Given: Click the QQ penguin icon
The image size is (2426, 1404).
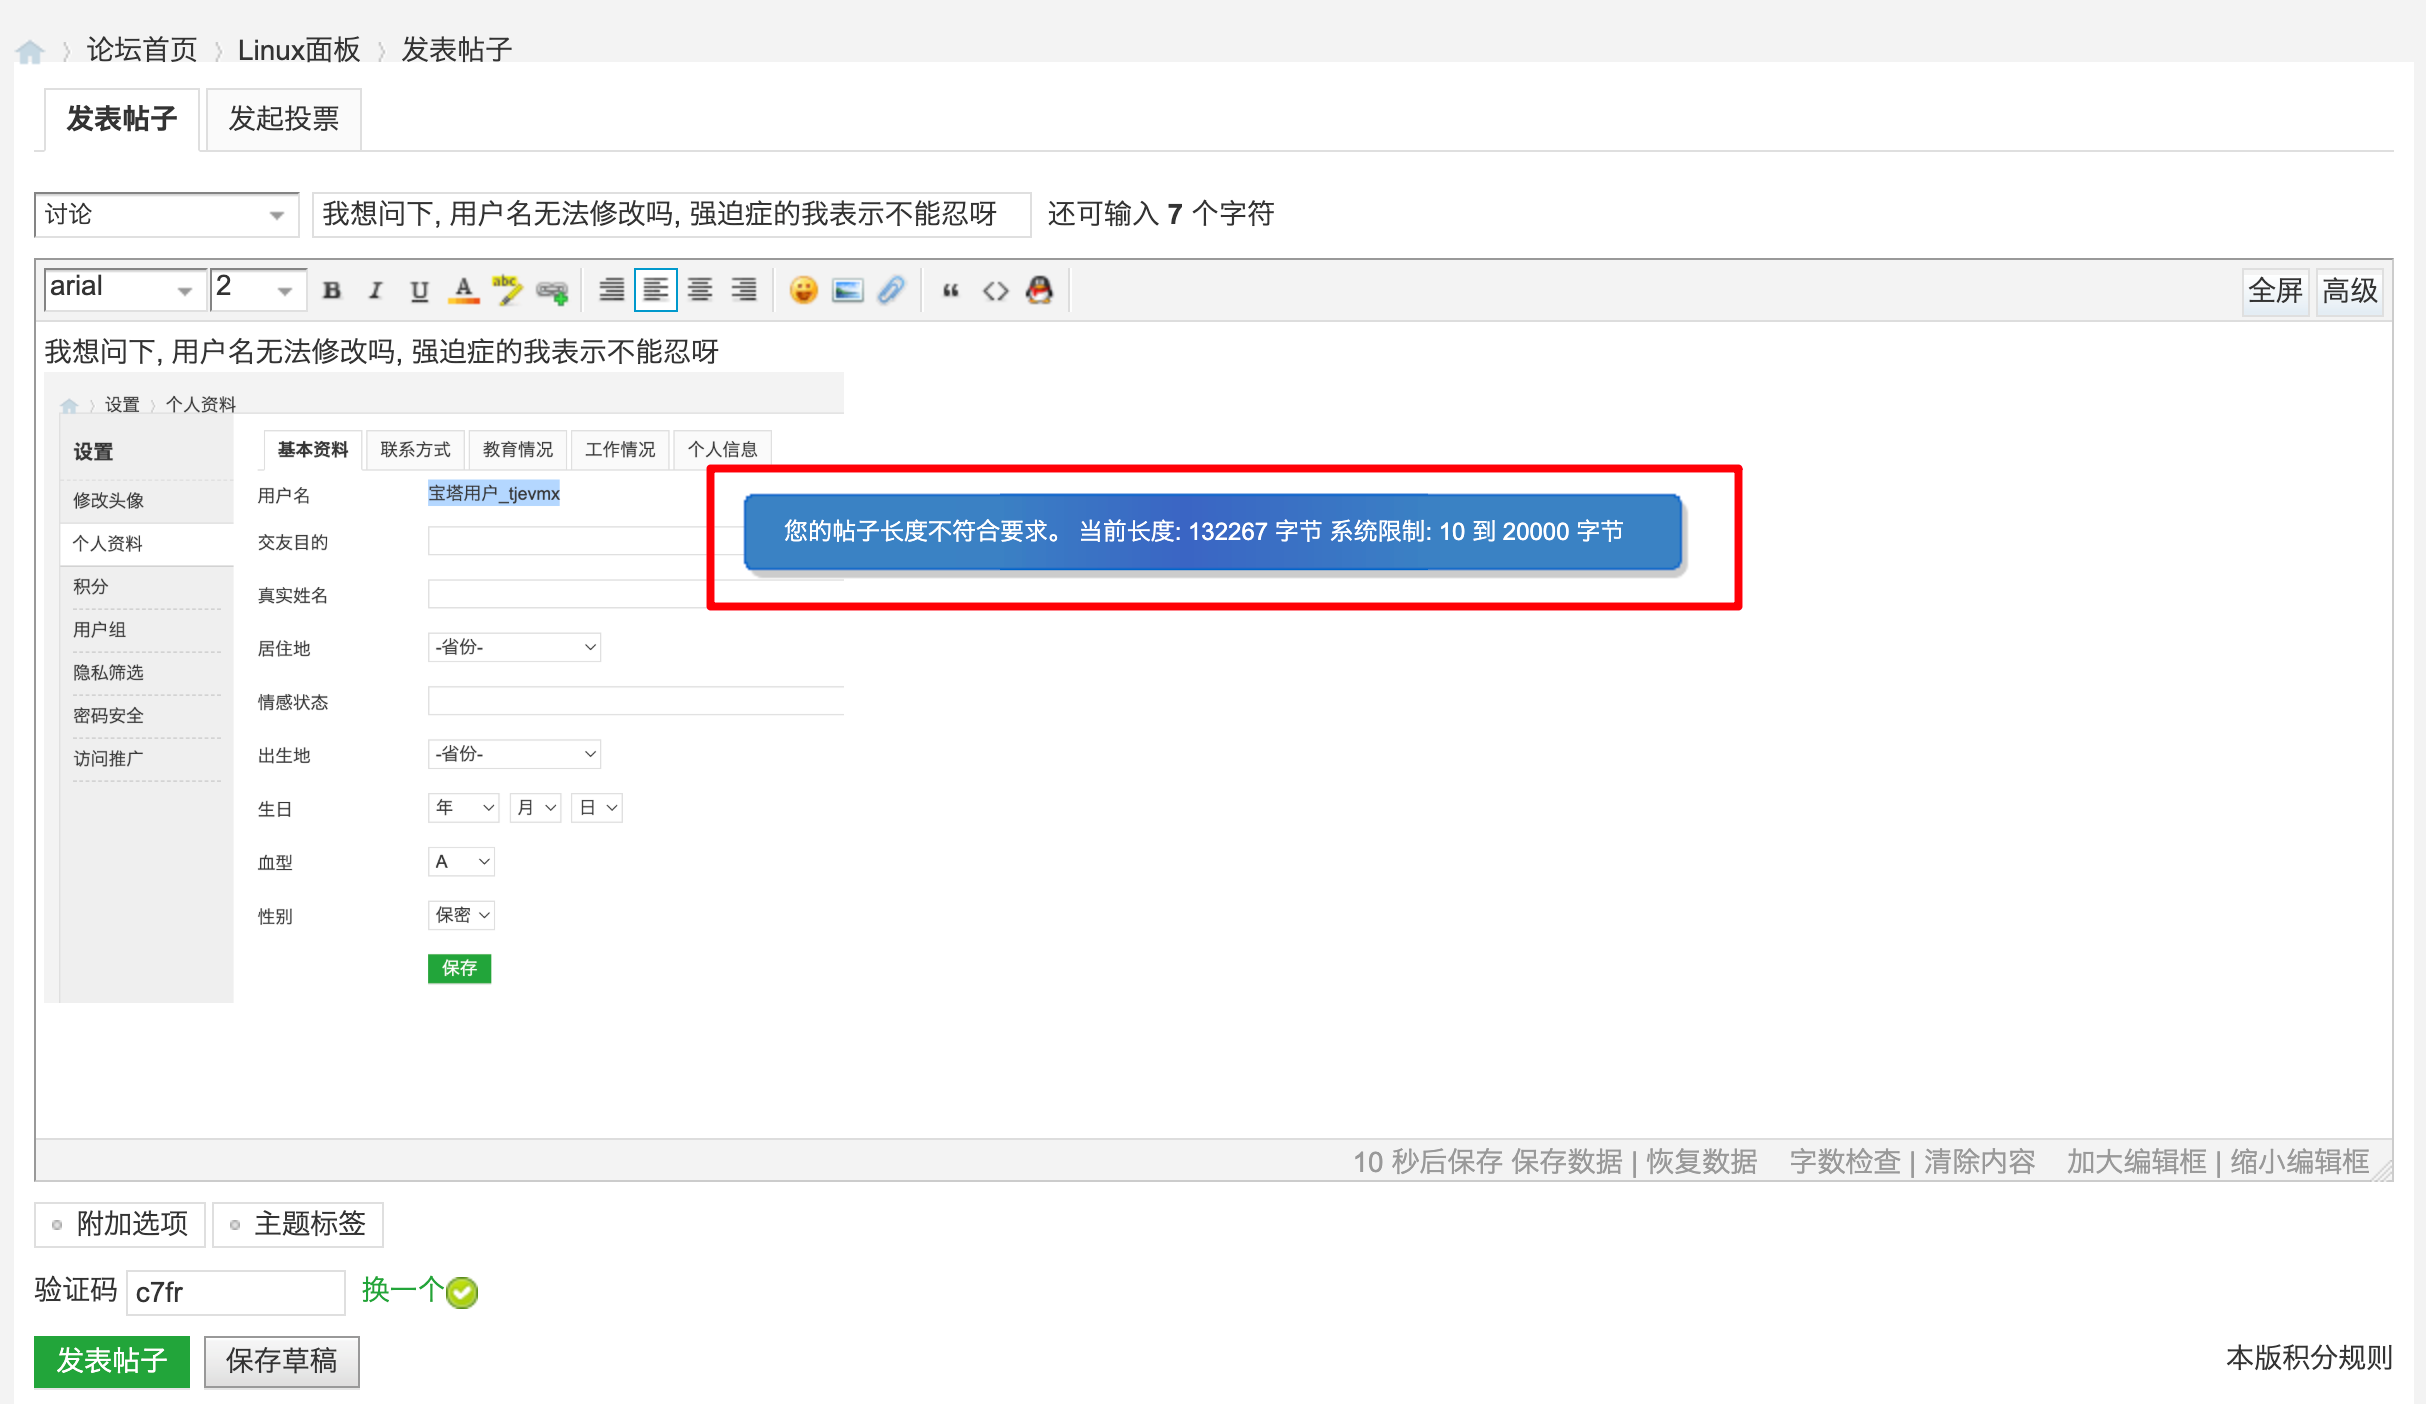Looking at the screenshot, I should point(1040,290).
